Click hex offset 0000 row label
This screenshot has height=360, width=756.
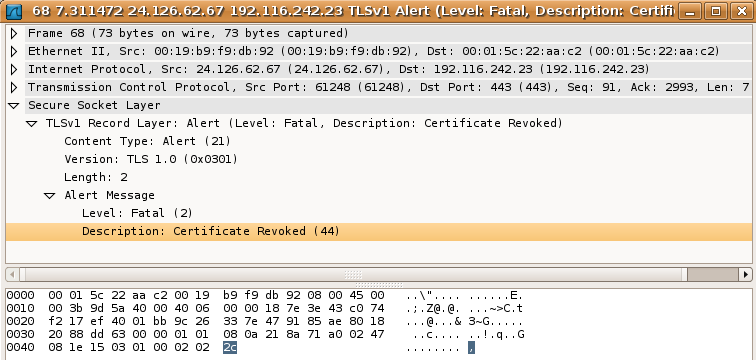[20, 295]
